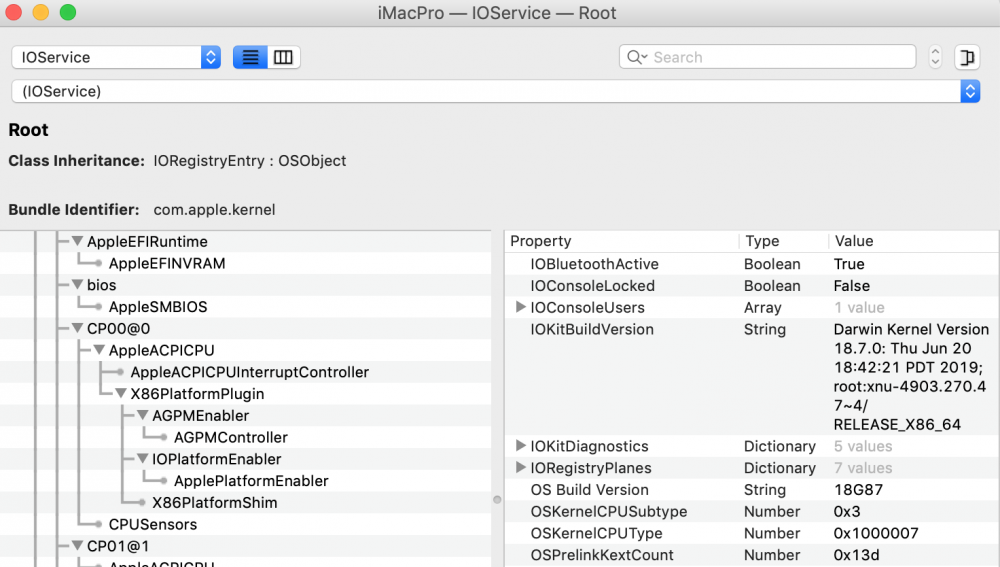Click the IORegistryEntry : OSObject inheritance text
The height and width of the screenshot is (567, 1000).
pos(249,161)
